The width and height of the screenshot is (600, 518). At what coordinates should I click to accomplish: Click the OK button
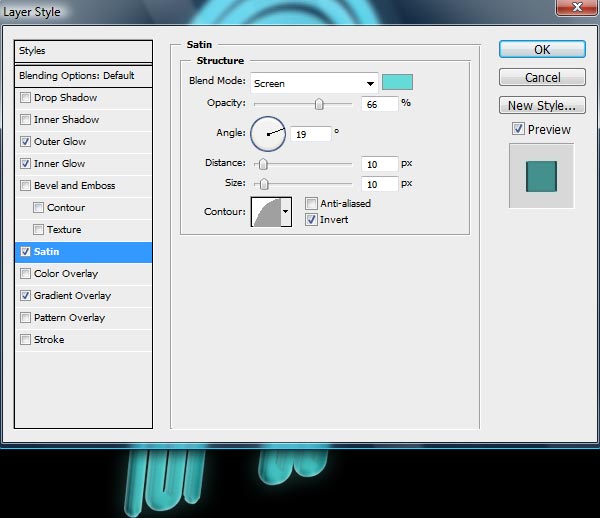(542, 49)
